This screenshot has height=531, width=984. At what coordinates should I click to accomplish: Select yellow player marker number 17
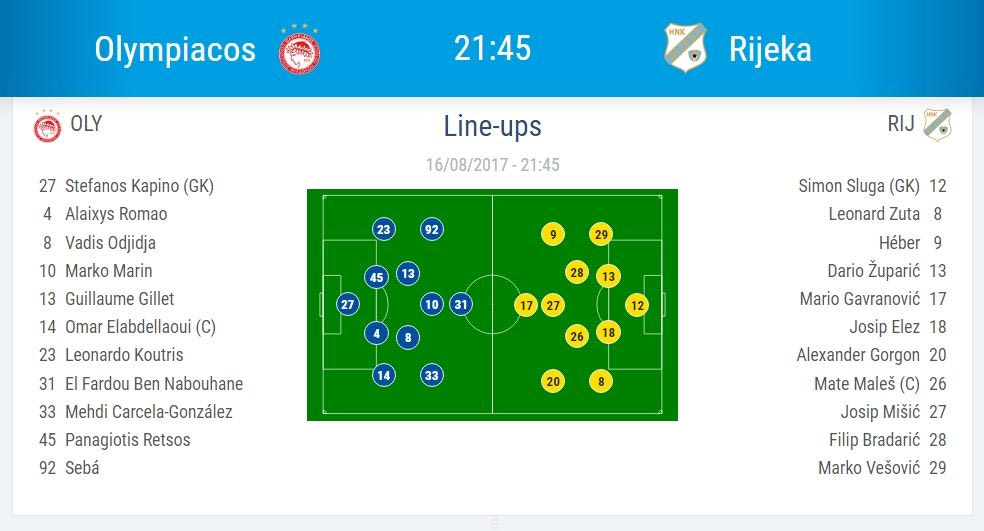(x=526, y=305)
